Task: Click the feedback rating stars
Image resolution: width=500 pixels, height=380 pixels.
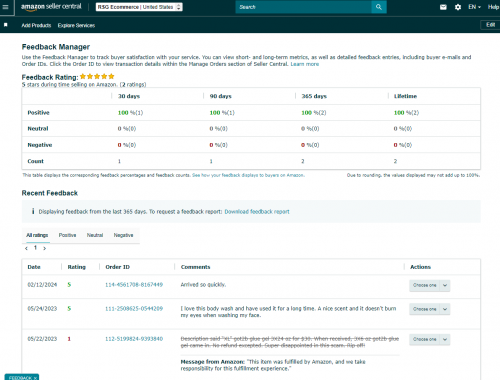Action: [97, 77]
